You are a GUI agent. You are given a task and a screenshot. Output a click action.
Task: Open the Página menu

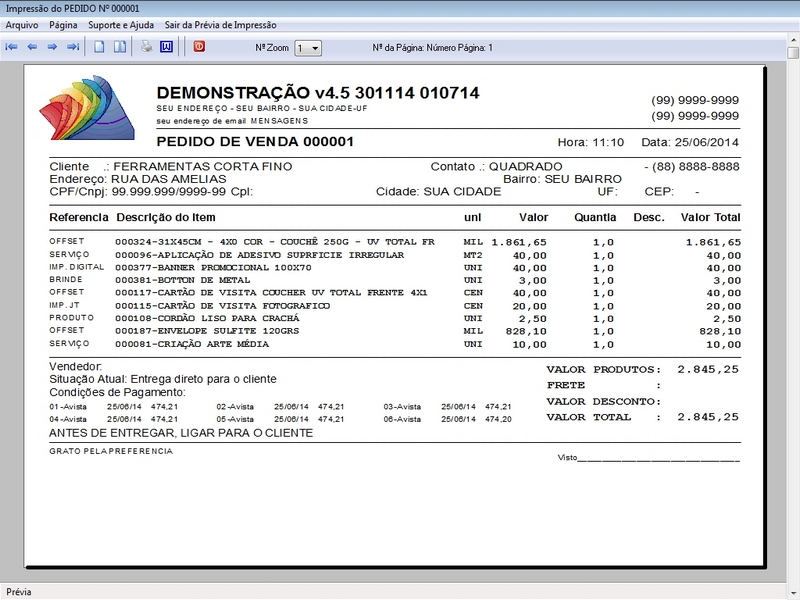[63, 24]
